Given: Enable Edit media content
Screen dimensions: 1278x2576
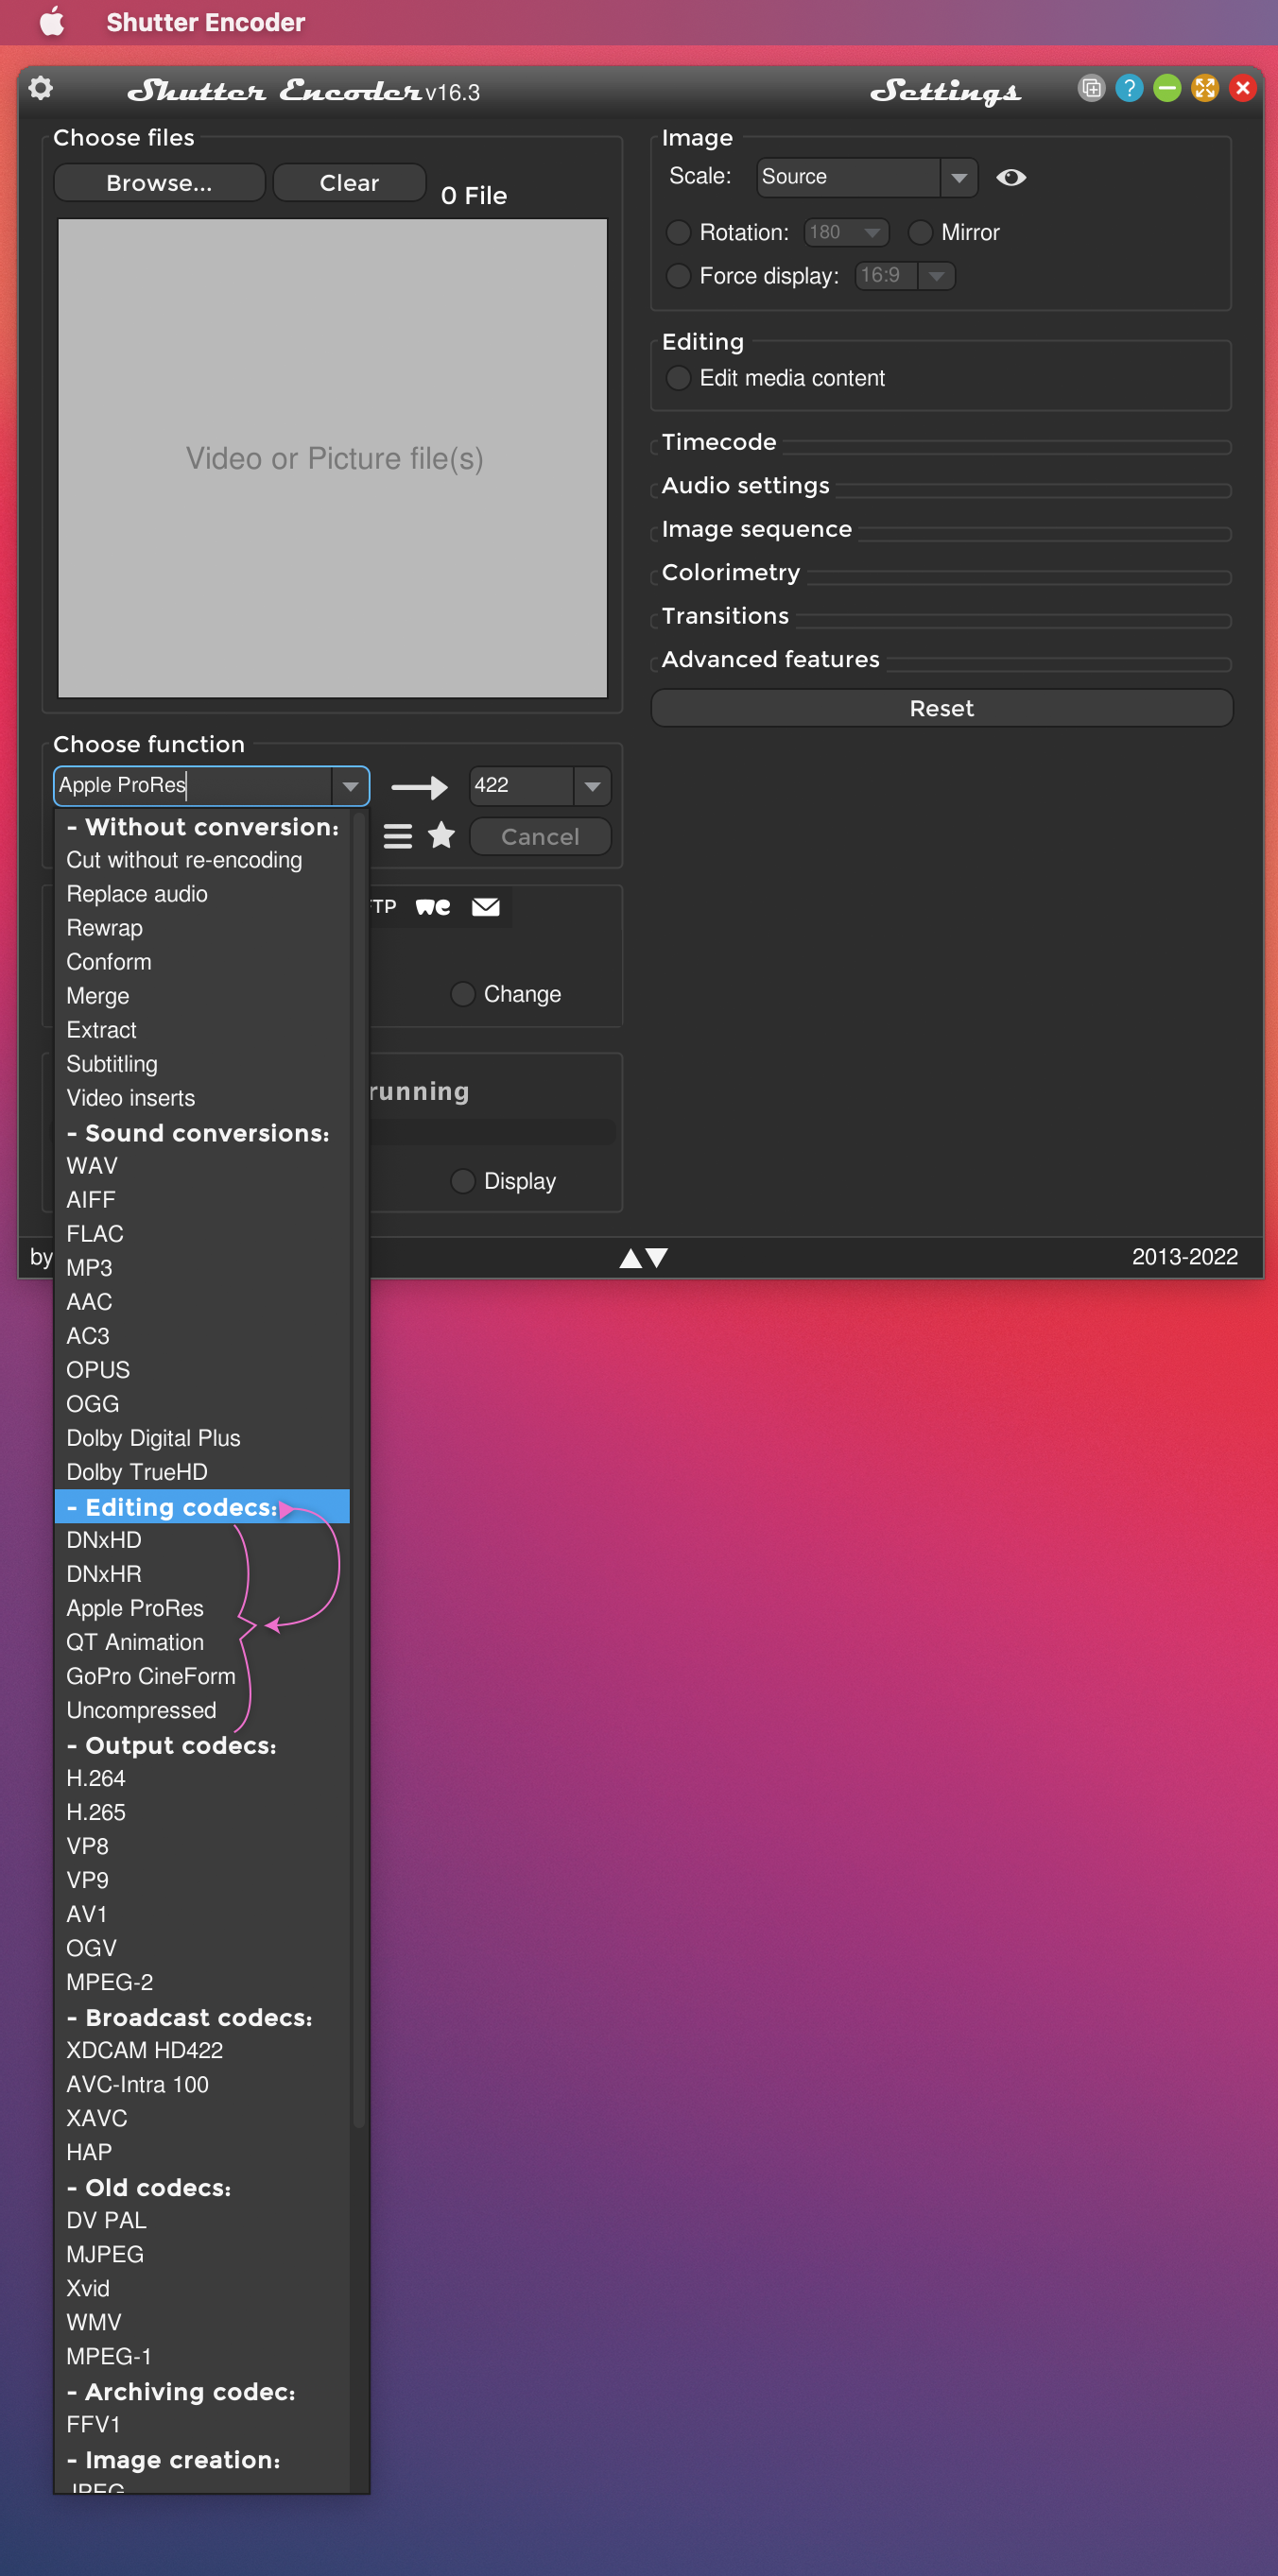Looking at the screenshot, I should click(x=678, y=378).
